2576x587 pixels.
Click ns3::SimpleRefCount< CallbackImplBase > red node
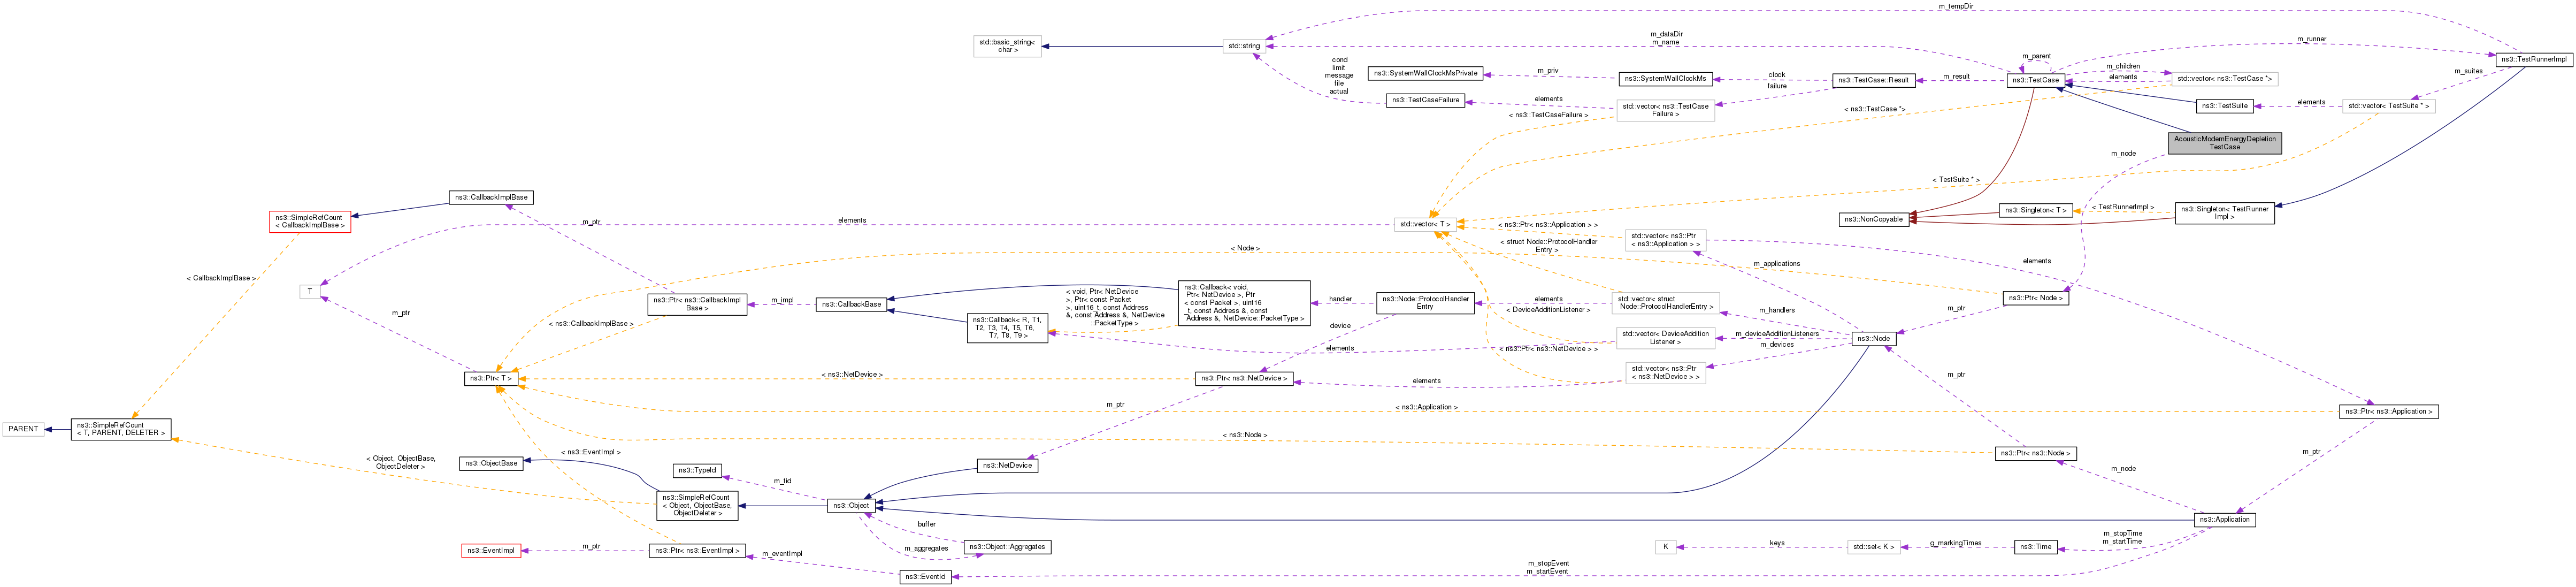(309, 221)
